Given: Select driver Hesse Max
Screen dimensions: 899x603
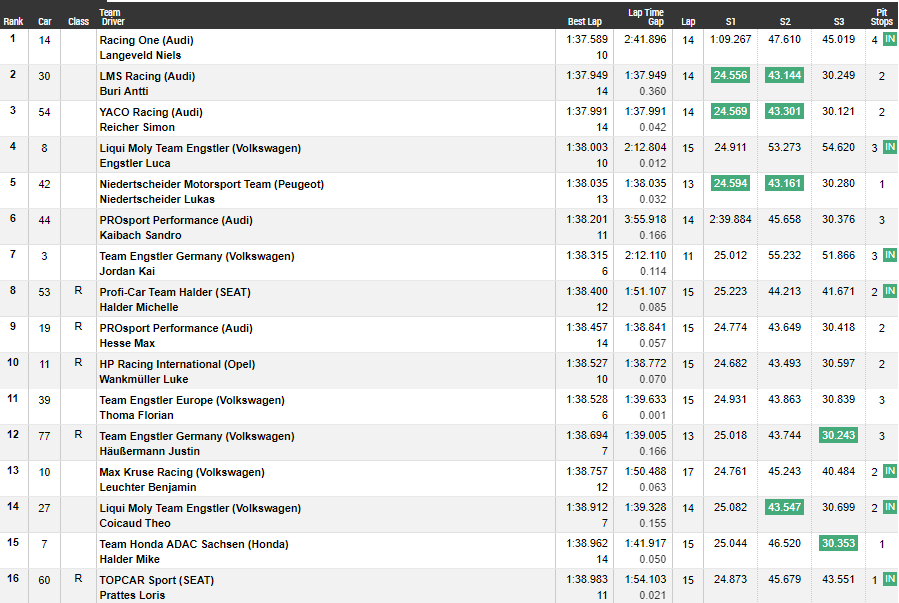Looking at the screenshot, I should (127, 343).
